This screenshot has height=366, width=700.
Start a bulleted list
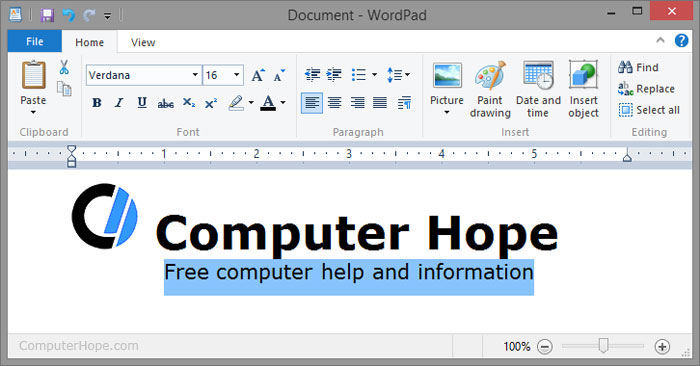coord(358,75)
